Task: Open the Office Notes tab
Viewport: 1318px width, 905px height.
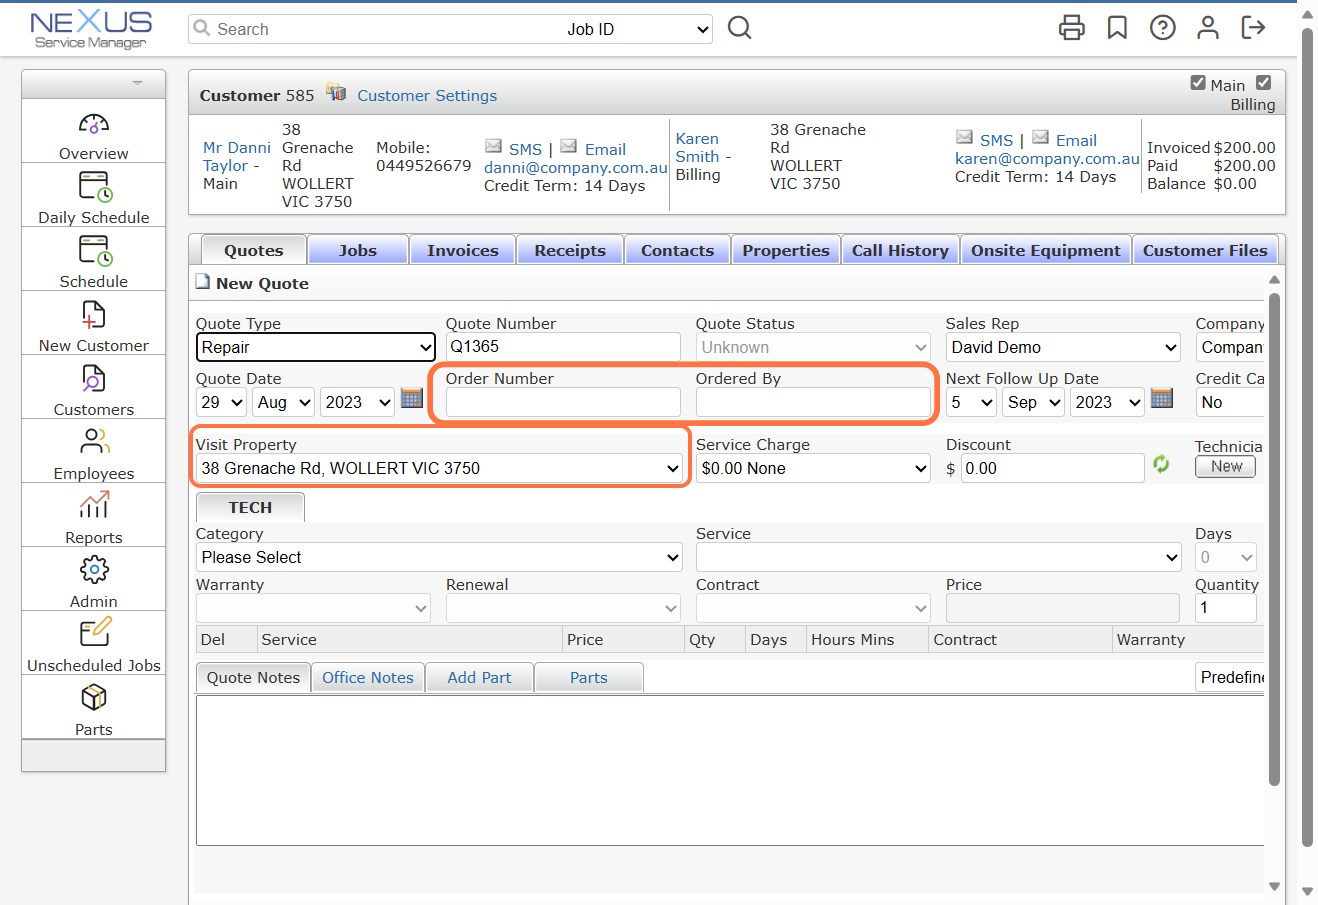Action: click(x=368, y=677)
